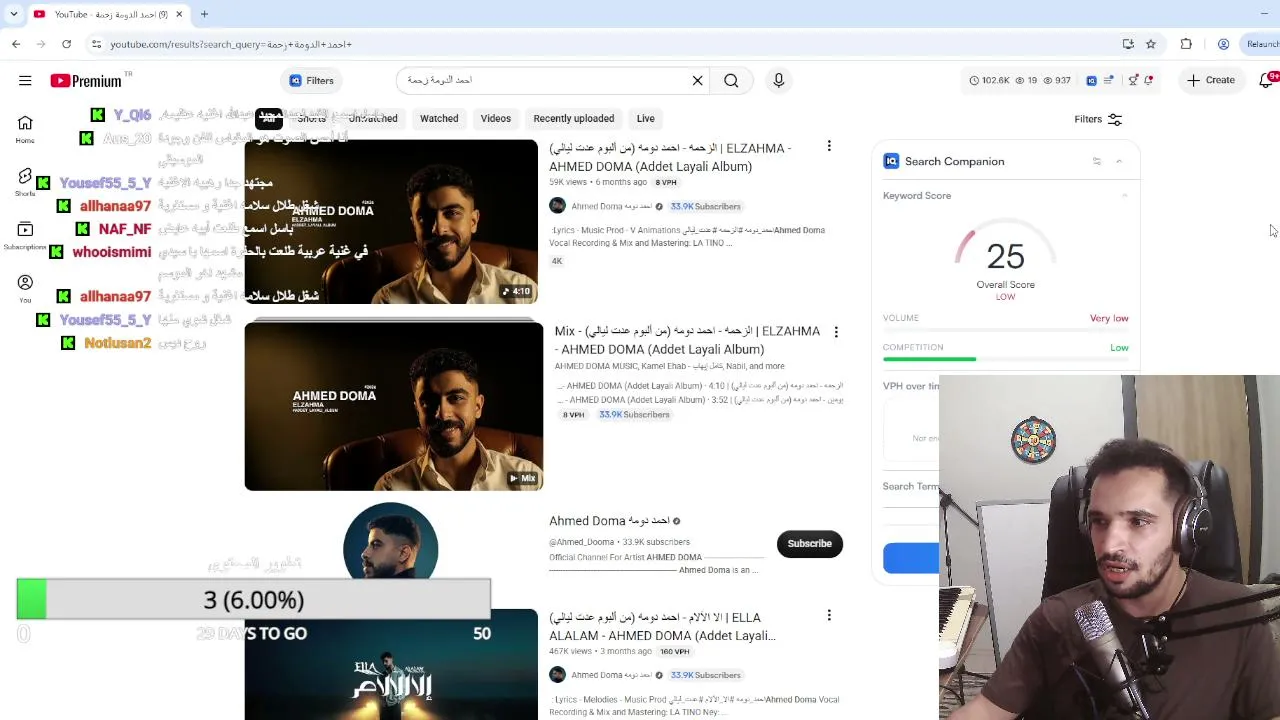Viewport: 1280px width, 720px height.
Task: Collapse the Search Companion panel
Action: click(1119, 161)
